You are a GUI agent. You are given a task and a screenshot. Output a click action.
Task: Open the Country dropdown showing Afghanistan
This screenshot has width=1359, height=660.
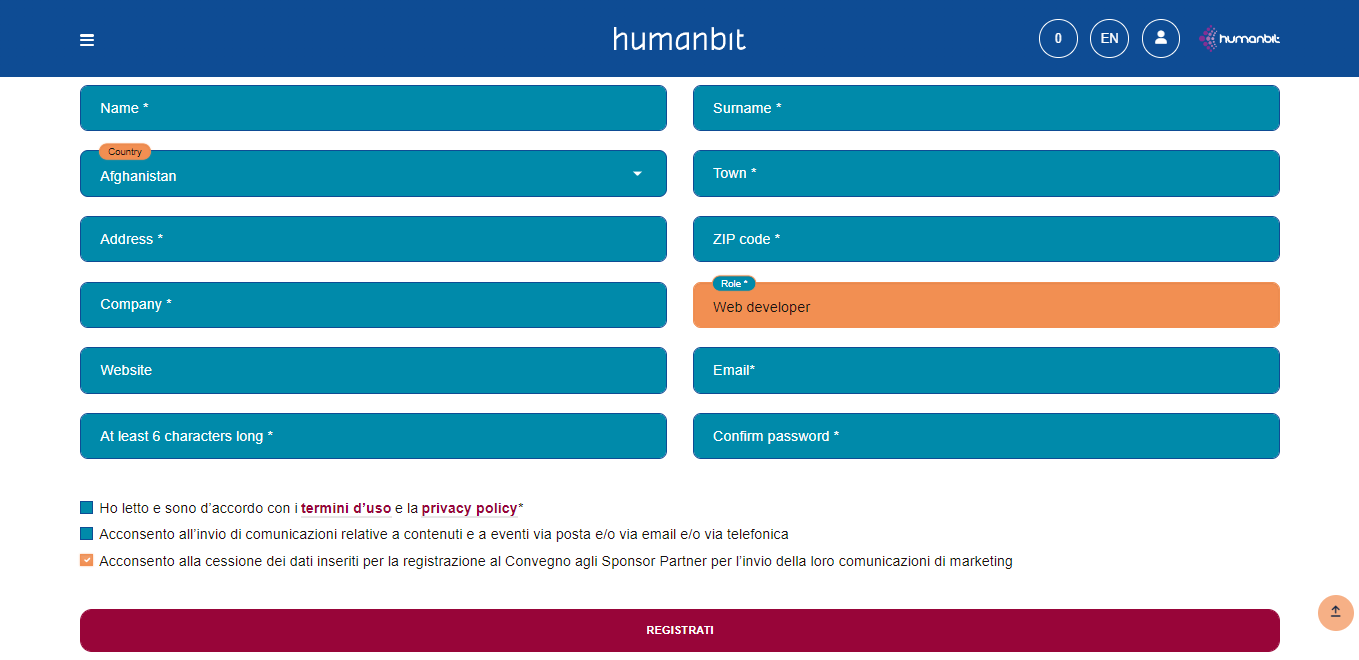(x=373, y=175)
